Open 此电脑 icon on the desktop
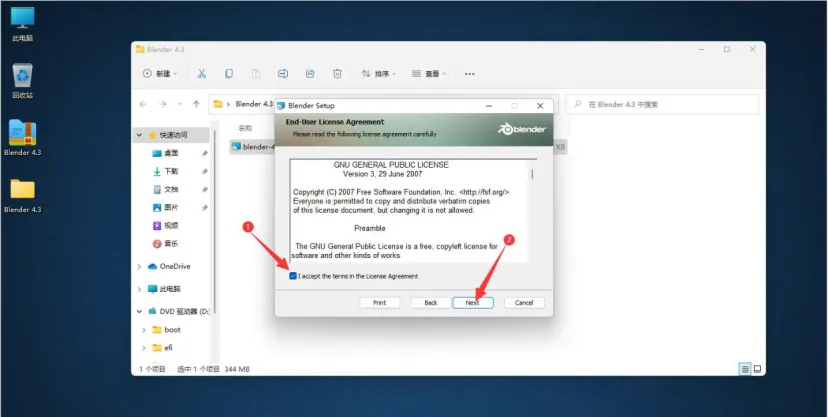828x417 pixels. [x=22, y=24]
